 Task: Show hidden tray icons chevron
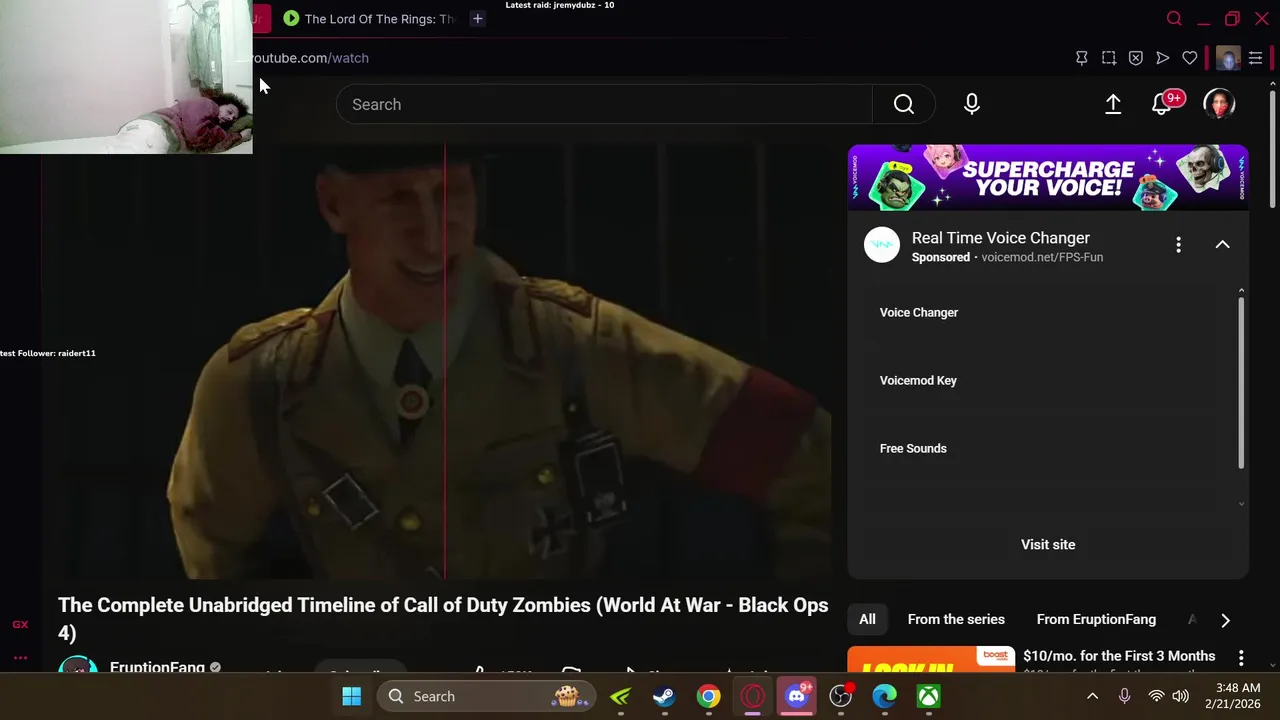pos(1092,696)
